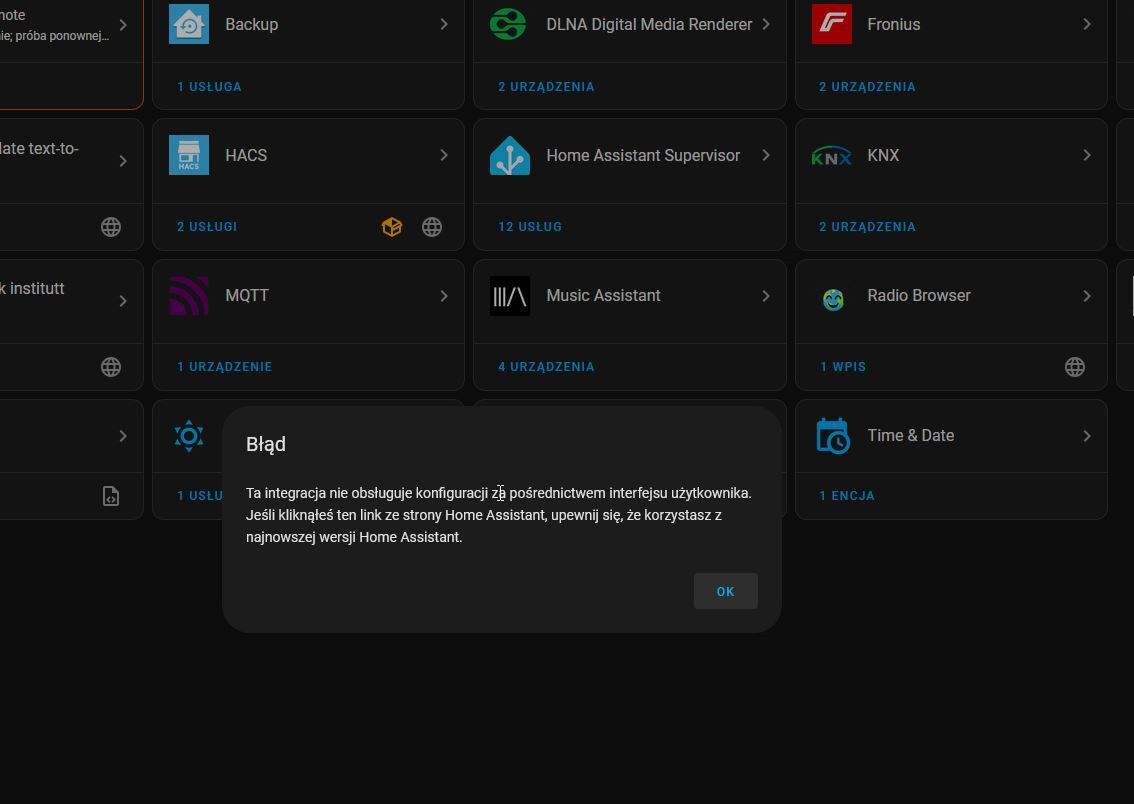Open the 12 USŁUG link for Supervisor
Screen dimensions: 1134x804
530,226
